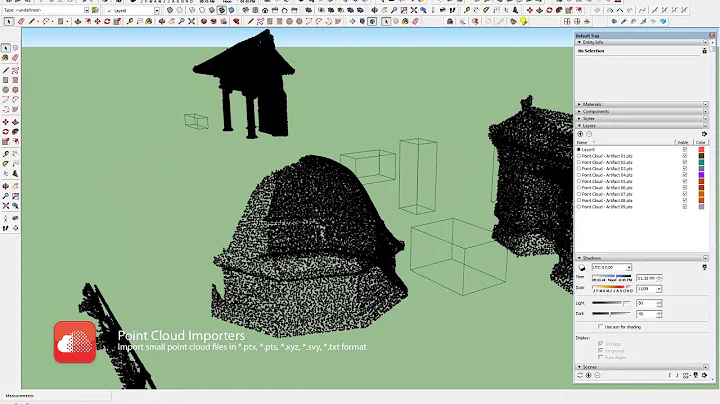Choose the Scale tool in left palette

(6, 141)
